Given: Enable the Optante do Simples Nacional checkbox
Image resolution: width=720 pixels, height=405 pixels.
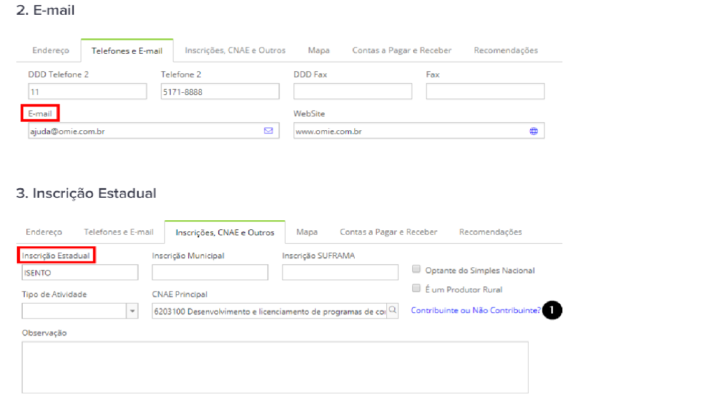Looking at the screenshot, I should (x=416, y=270).
